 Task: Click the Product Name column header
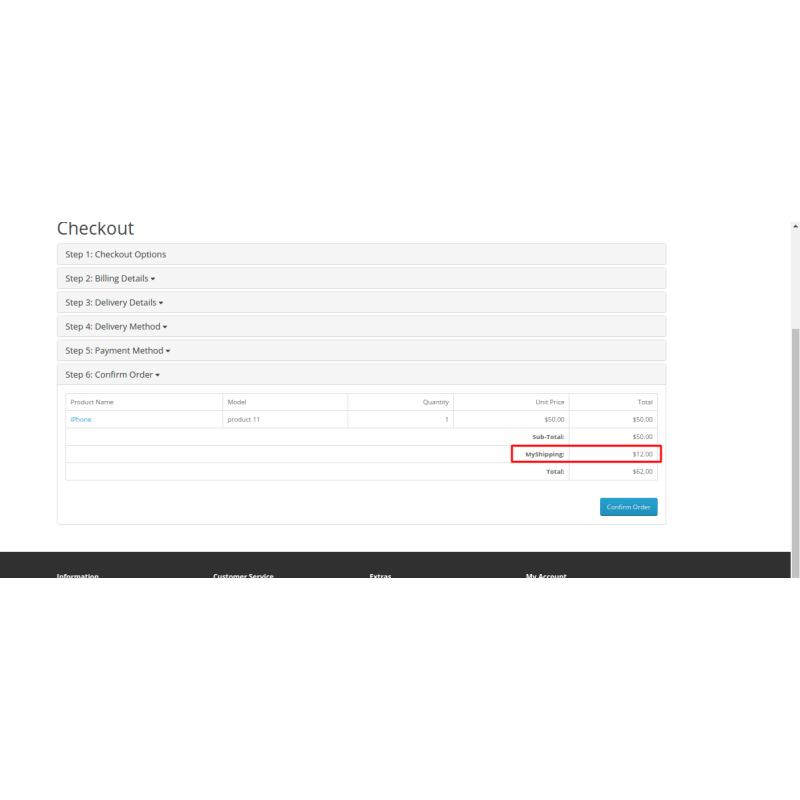(x=92, y=401)
